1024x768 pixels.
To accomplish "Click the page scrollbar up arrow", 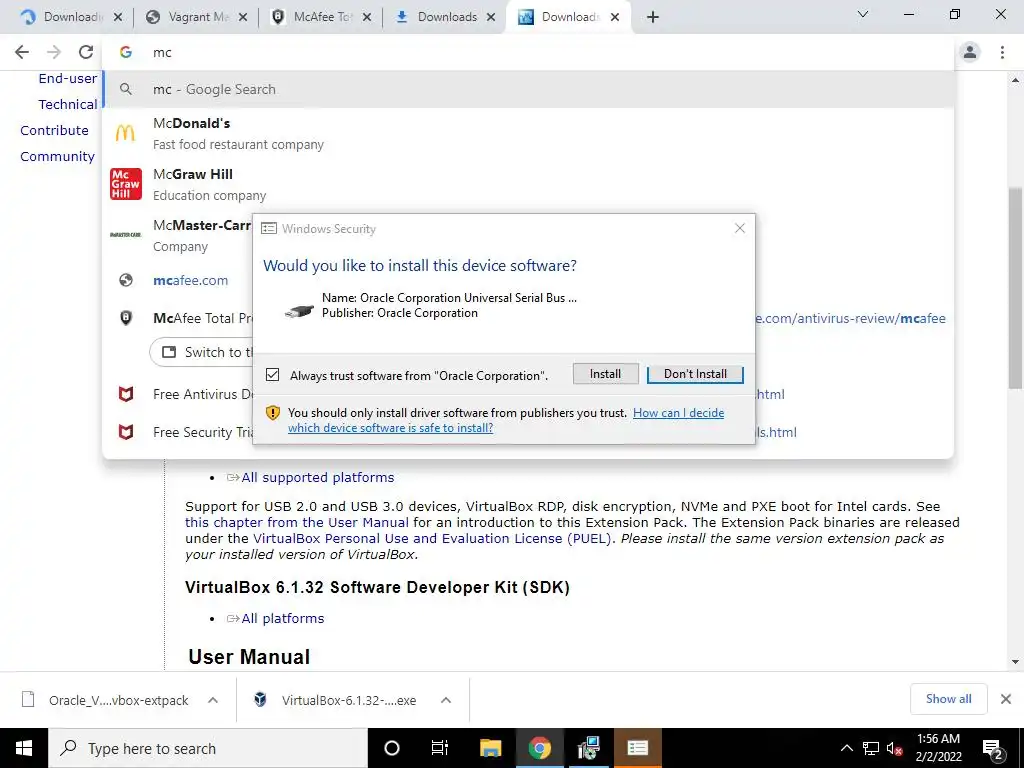I will tap(1015, 80).
